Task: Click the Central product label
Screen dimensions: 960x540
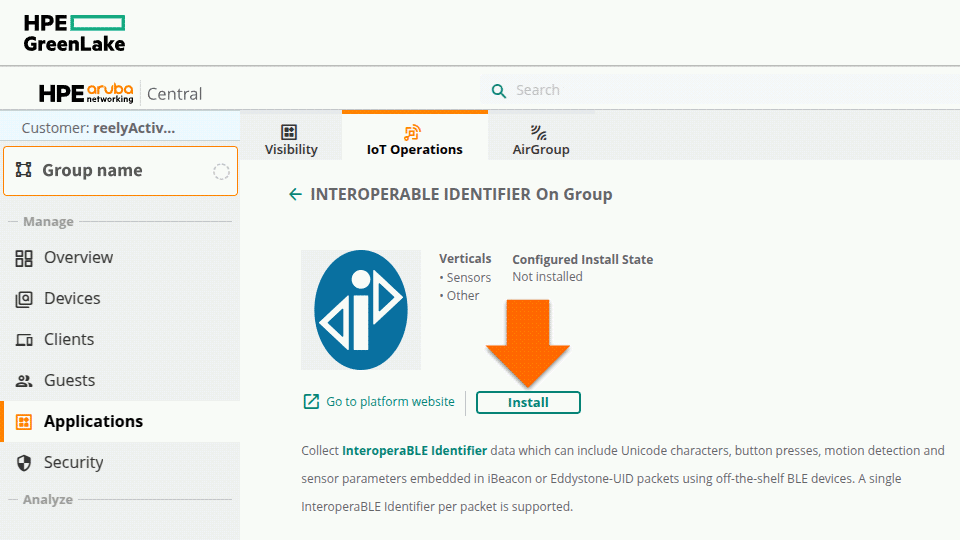Action: (174, 94)
